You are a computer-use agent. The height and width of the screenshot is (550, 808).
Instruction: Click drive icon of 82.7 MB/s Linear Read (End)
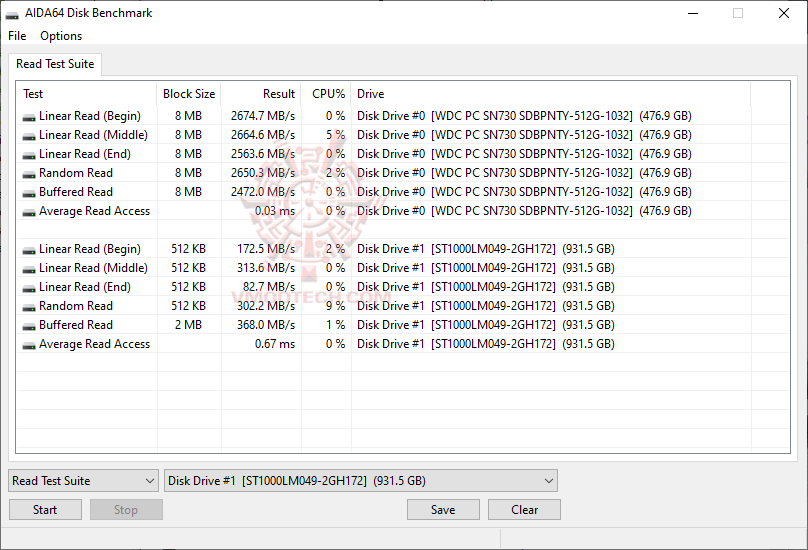(29, 288)
